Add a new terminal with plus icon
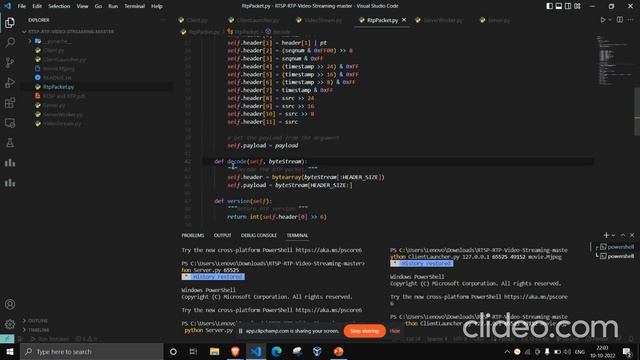This screenshot has height=360, width=640. pyautogui.click(x=606, y=235)
